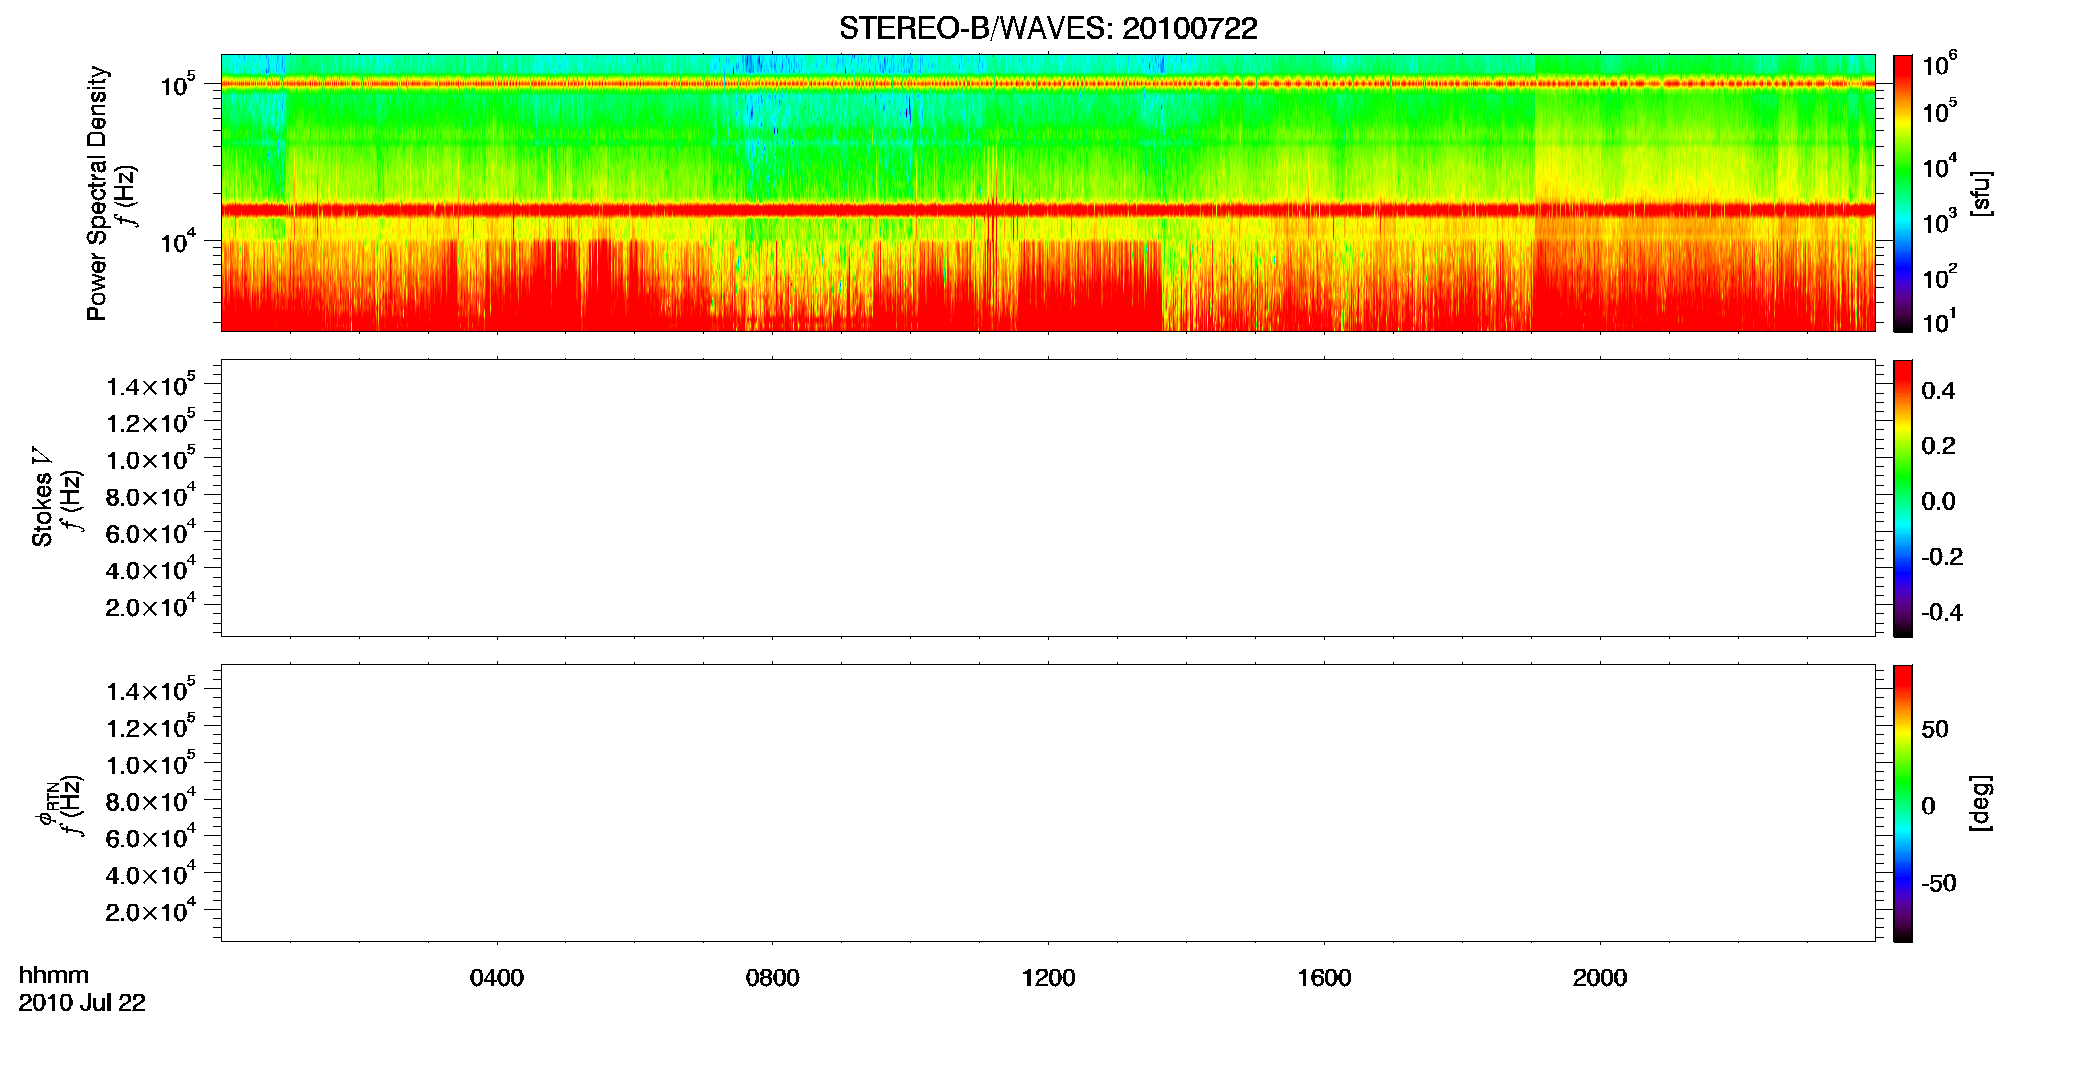The image size is (2096, 1080).
Task: Click the 0.2 label on Stokes color bar
Action: tap(1938, 446)
